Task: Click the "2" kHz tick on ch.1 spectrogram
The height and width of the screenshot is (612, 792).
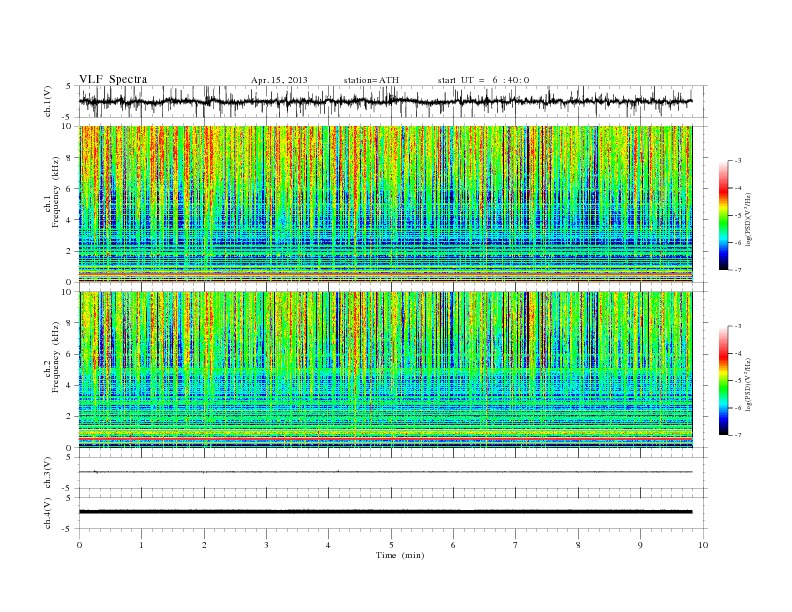Action: (x=70, y=251)
